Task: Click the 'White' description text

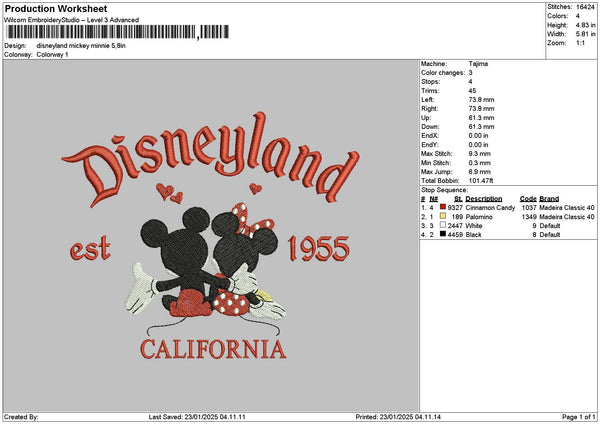Action: 474,225
